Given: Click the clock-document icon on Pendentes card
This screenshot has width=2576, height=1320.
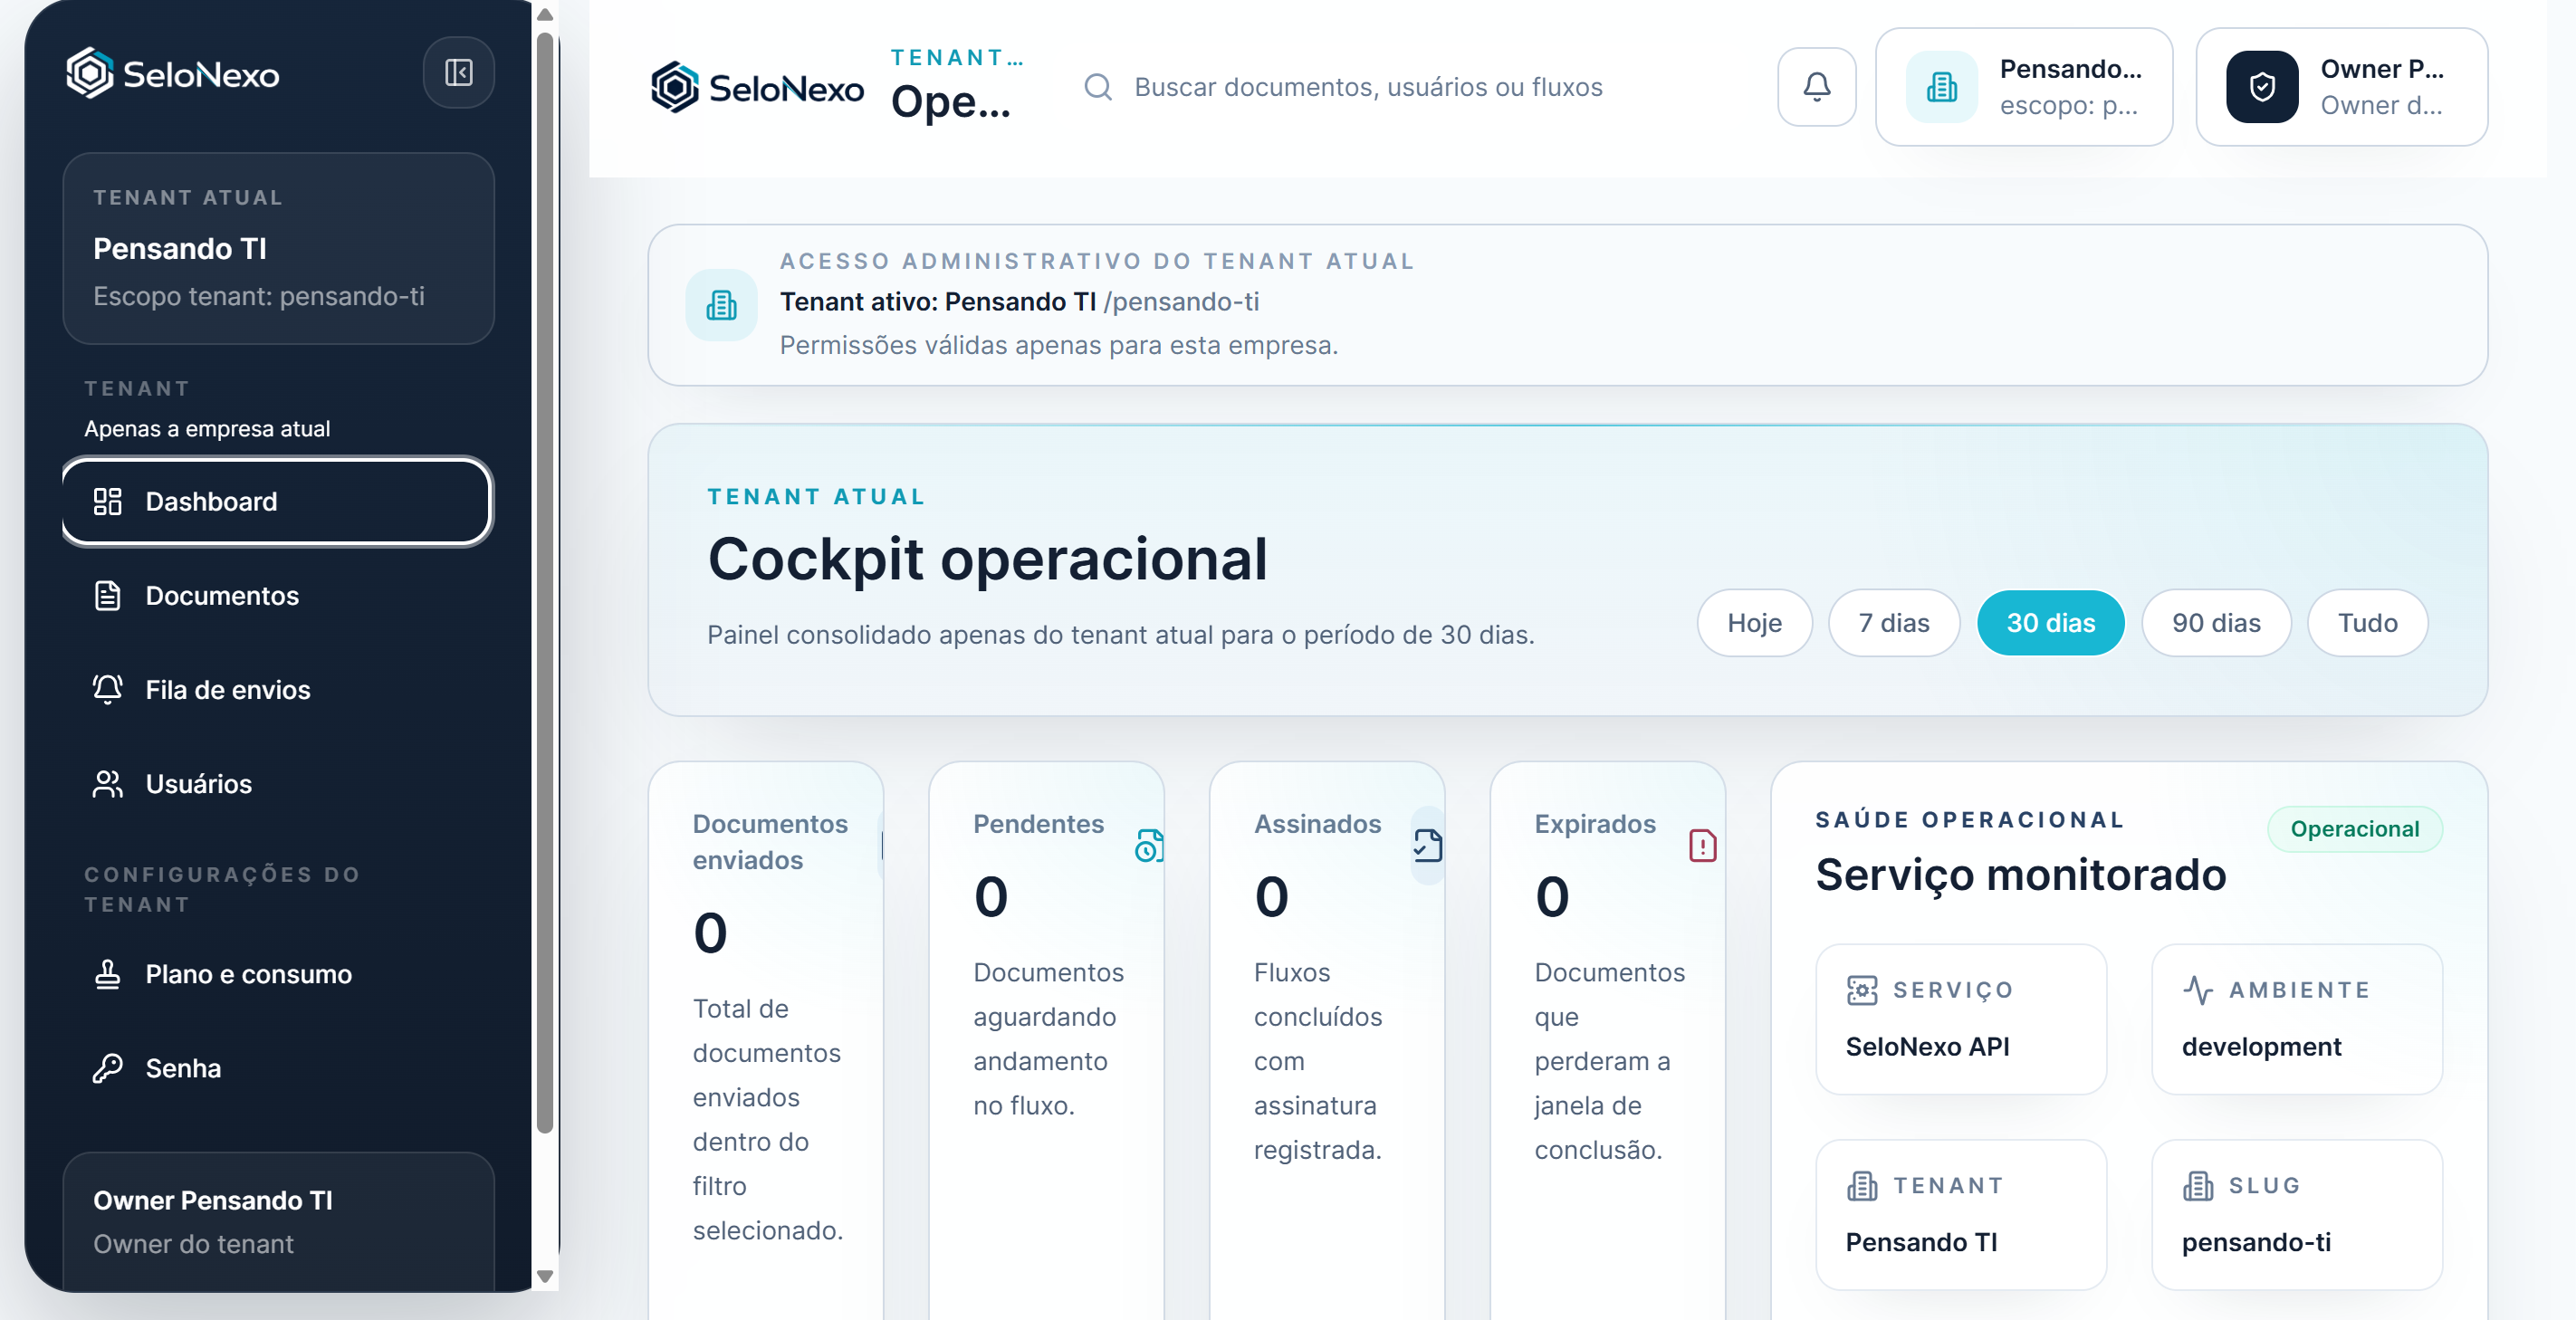Looking at the screenshot, I should pos(1149,846).
